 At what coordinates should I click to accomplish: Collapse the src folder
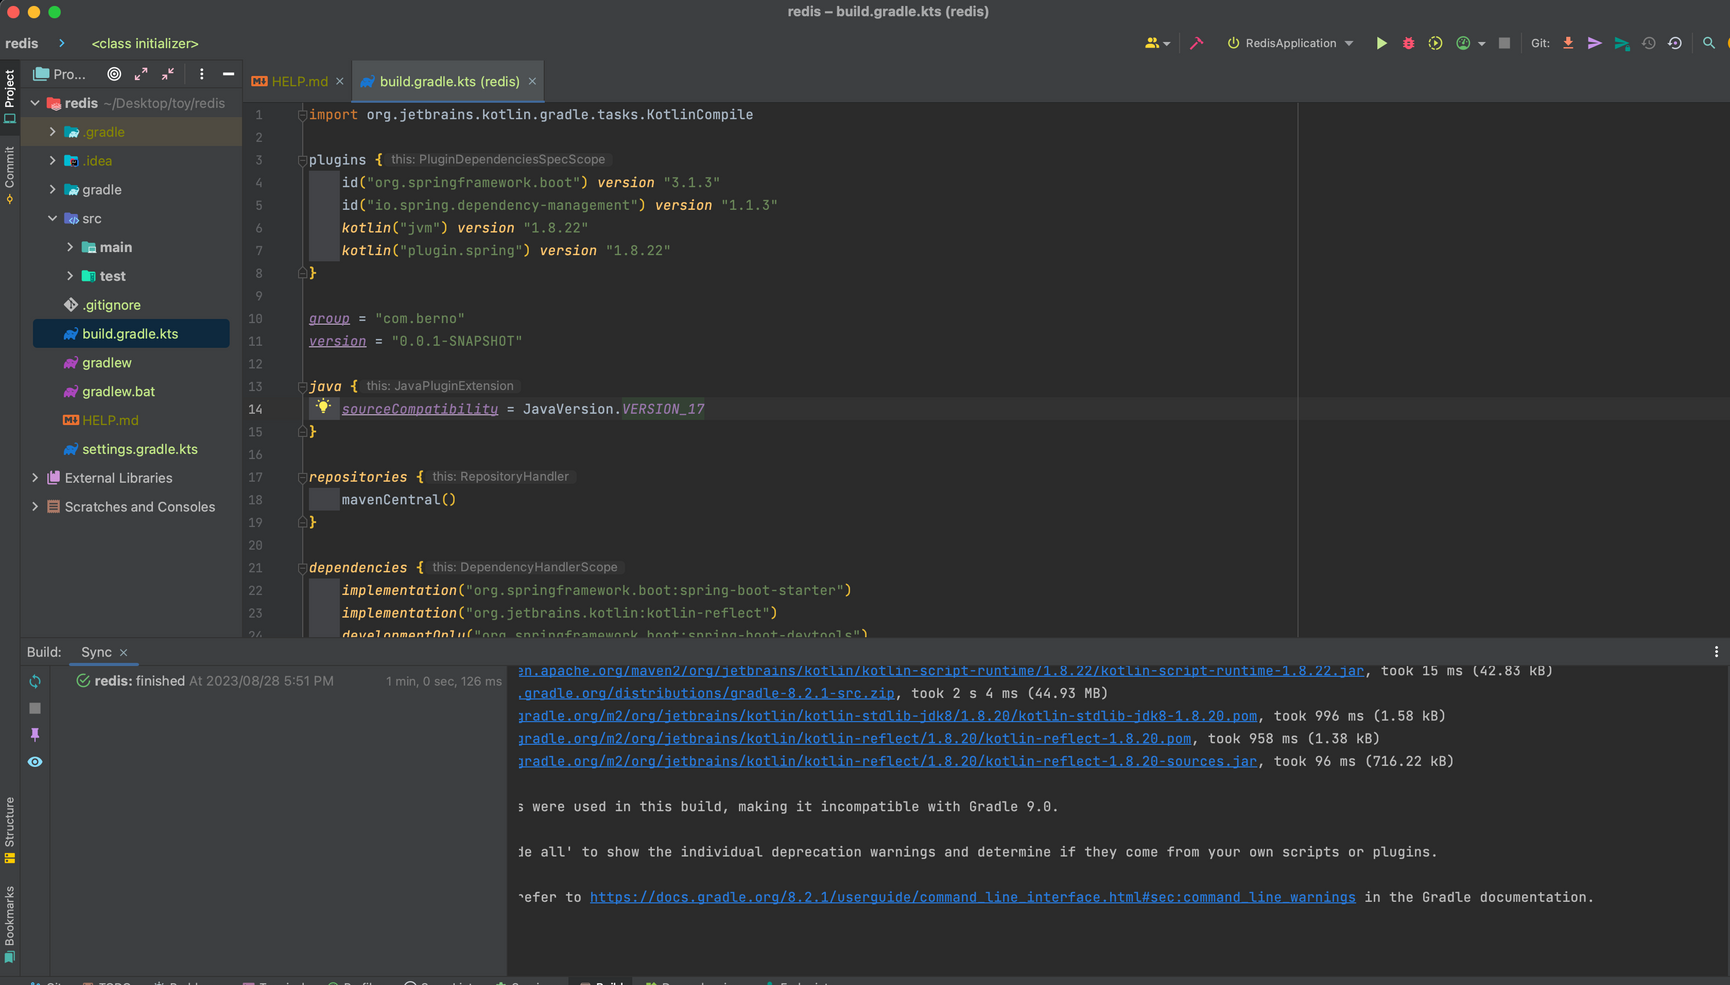(x=53, y=218)
